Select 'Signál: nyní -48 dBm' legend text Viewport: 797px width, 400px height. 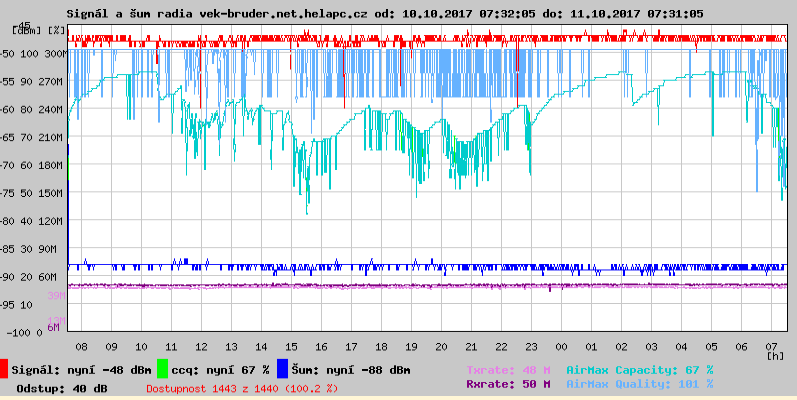coord(81,370)
